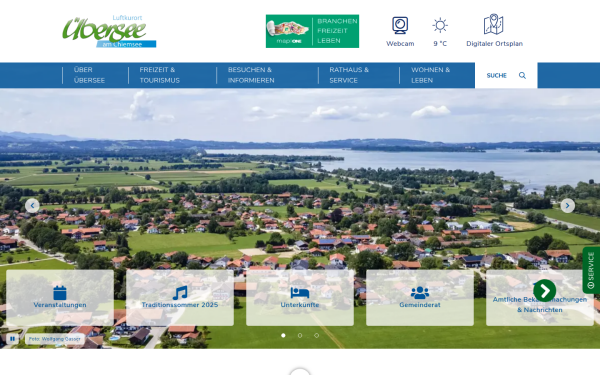Screen dimensions: 600x375
Task: Click the Foto: Wolfgang Gasser credit
Action: pos(55,339)
